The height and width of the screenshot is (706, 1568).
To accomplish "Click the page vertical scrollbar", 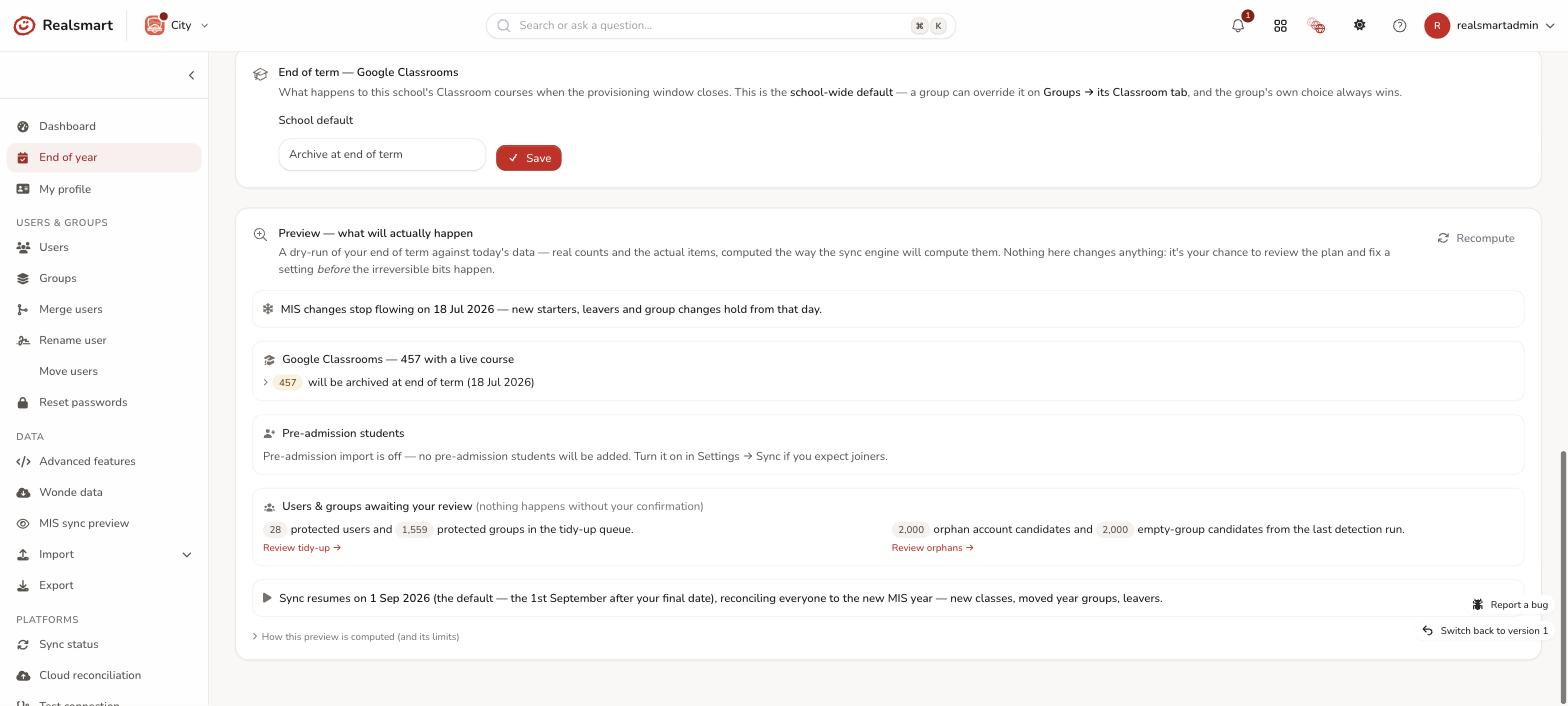I will 1562,575.
